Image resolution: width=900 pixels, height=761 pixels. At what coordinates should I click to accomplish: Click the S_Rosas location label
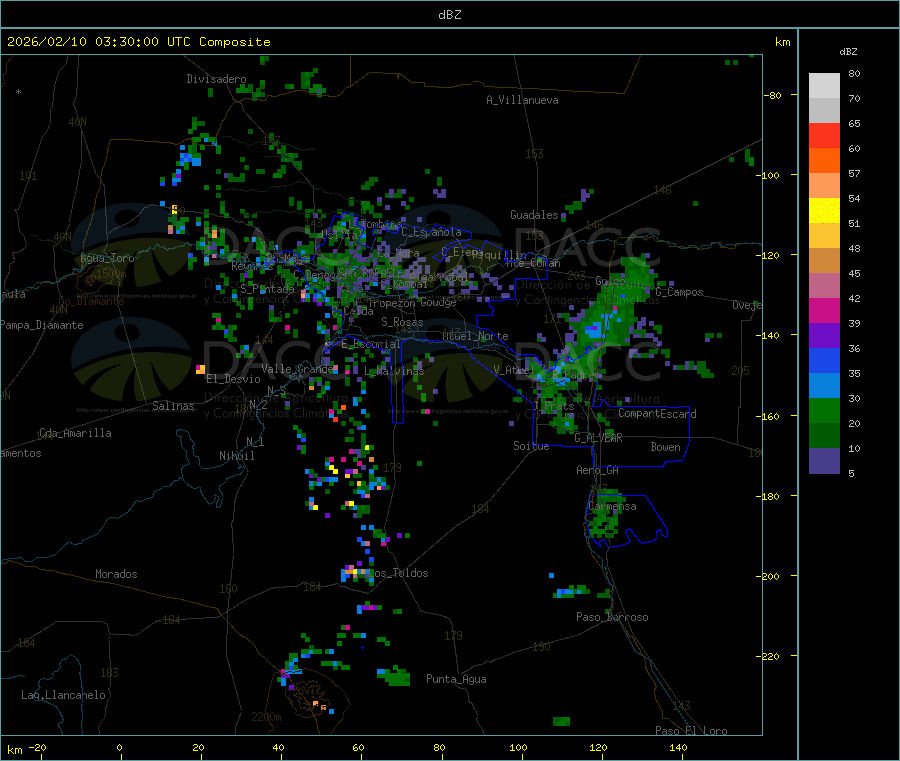pyautogui.click(x=402, y=322)
